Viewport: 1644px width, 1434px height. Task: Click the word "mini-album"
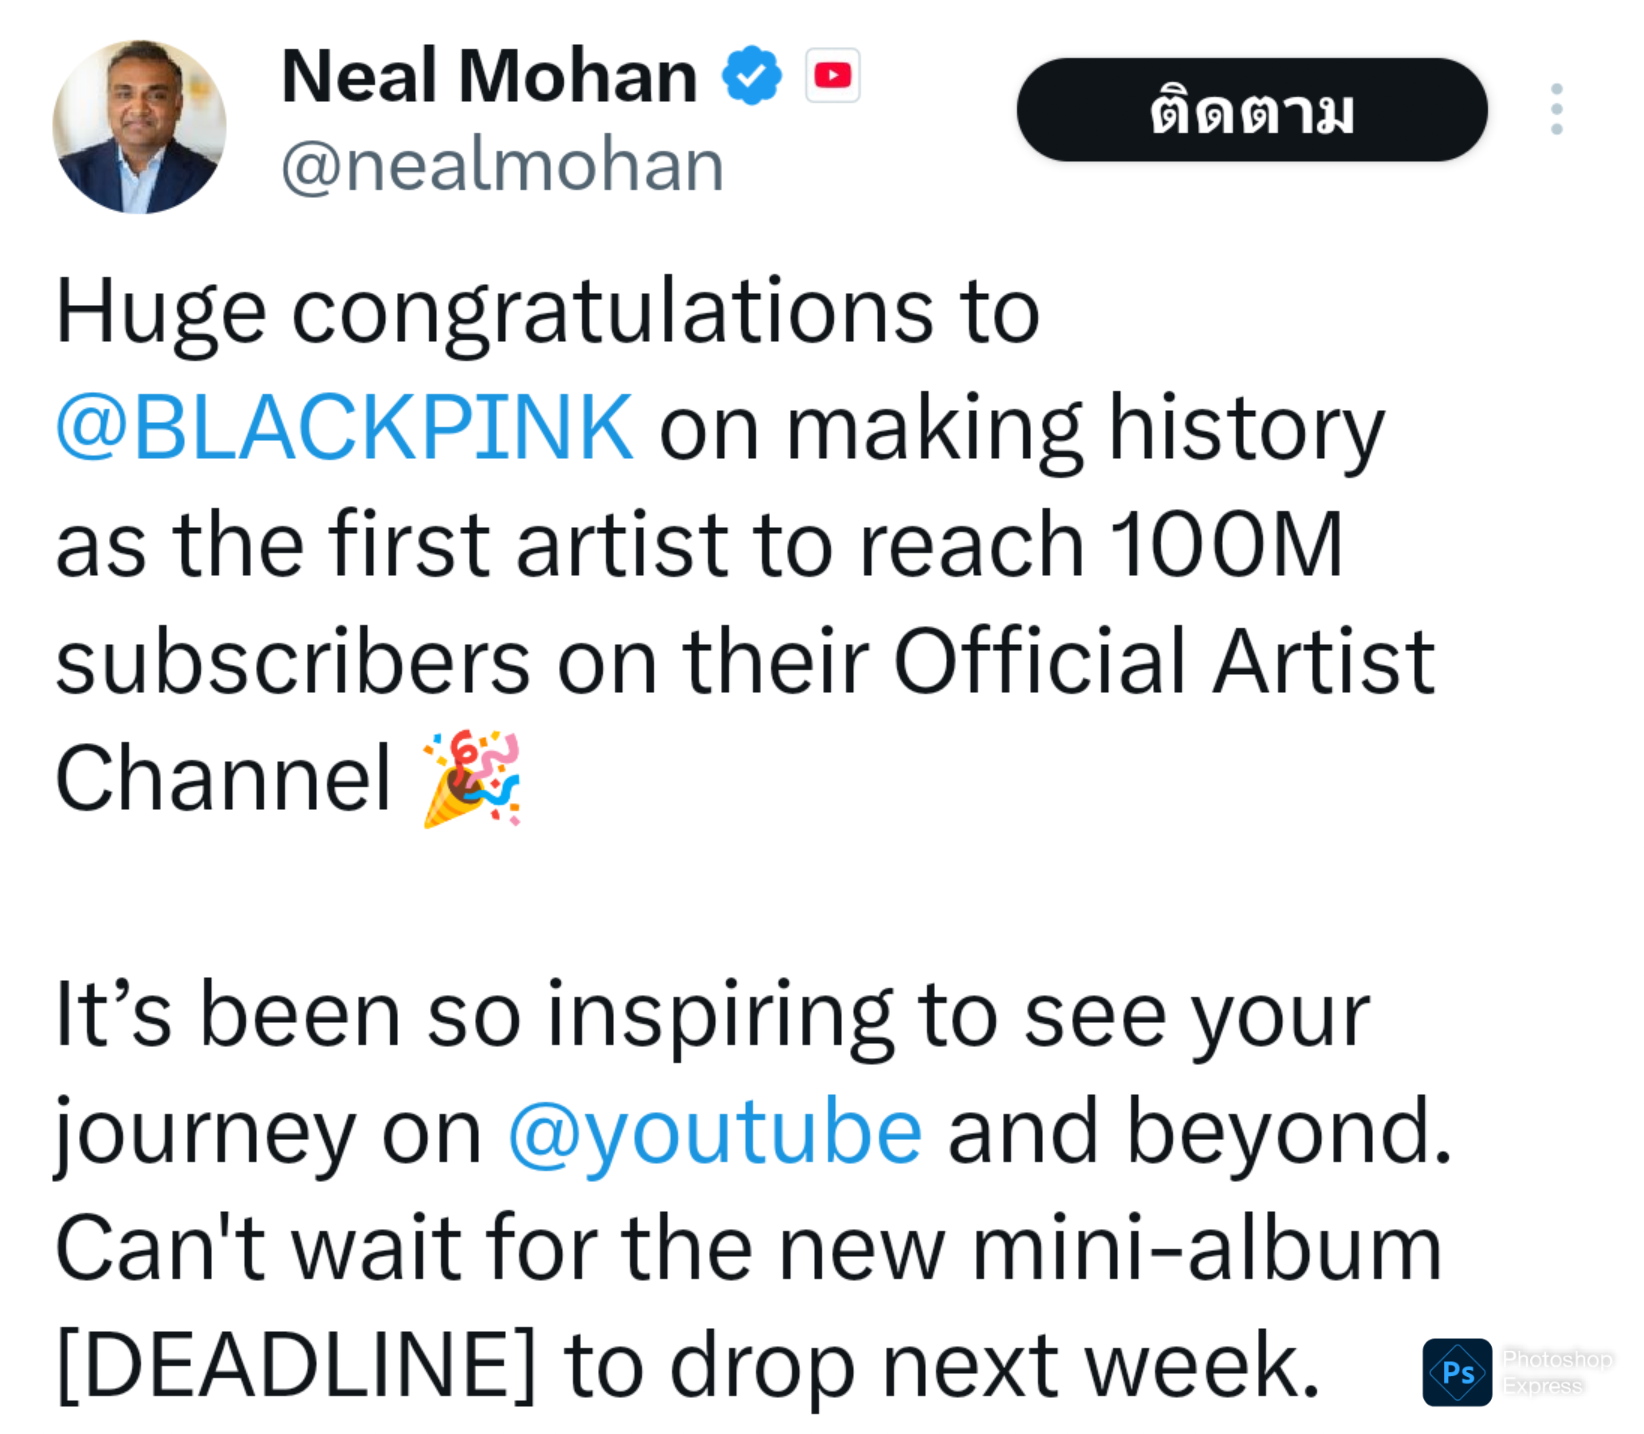[1206, 1248]
